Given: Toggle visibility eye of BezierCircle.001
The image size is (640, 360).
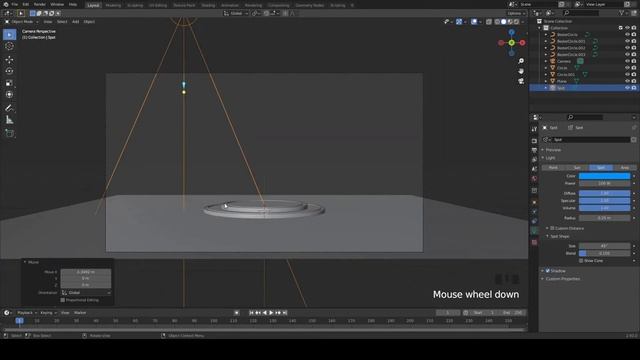Looking at the screenshot, I should (x=627, y=41).
